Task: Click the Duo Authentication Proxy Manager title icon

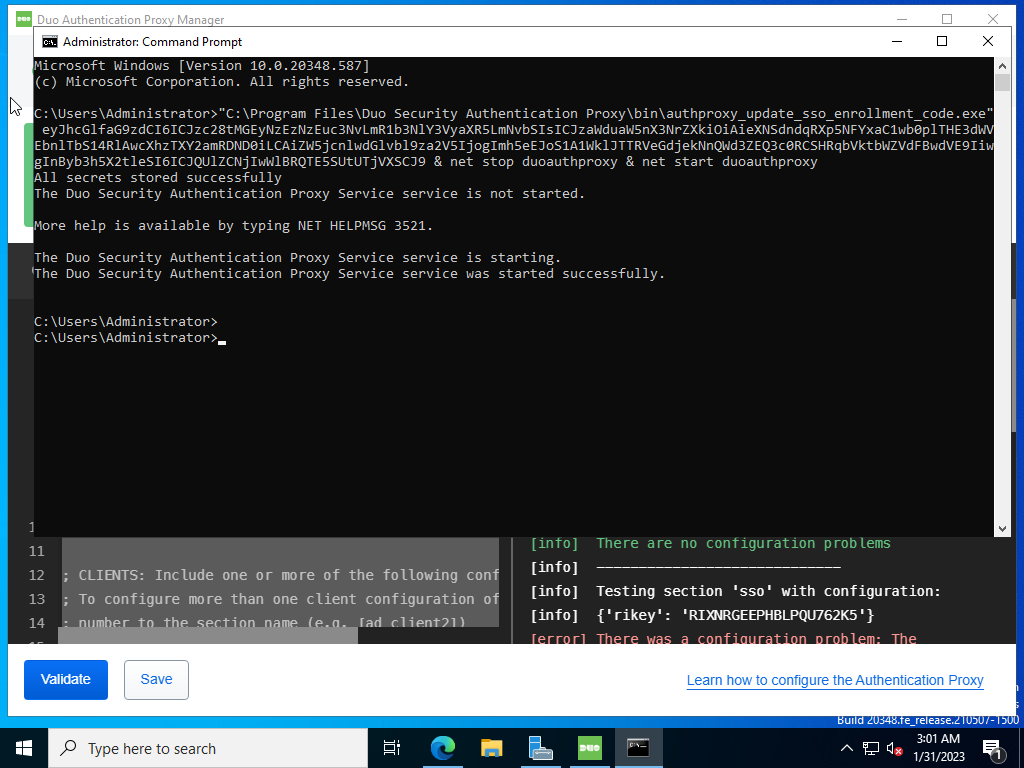Action: tap(24, 20)
